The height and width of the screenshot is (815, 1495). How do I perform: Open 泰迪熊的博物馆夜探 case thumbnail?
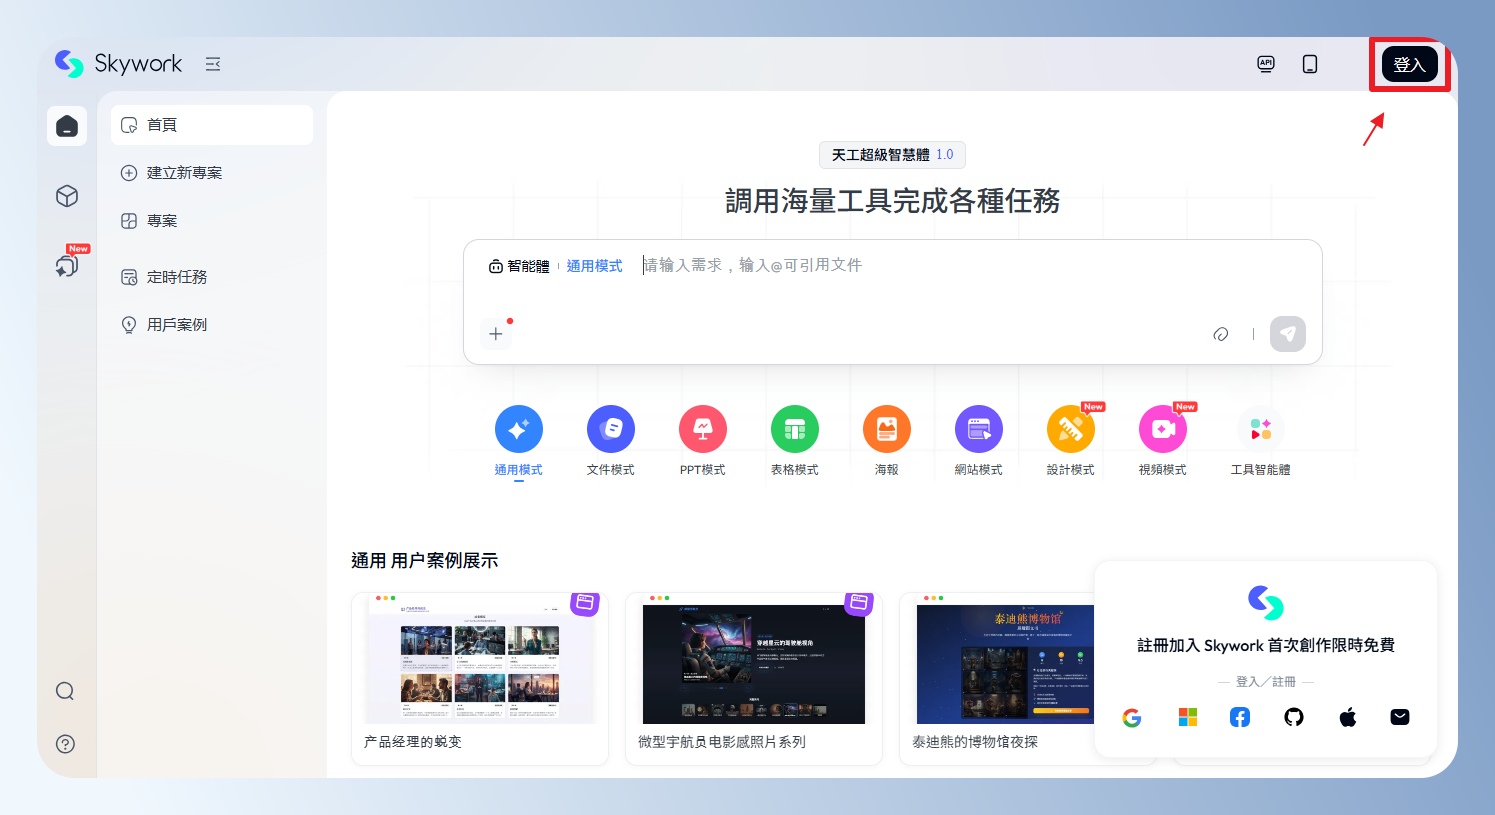1004,664
